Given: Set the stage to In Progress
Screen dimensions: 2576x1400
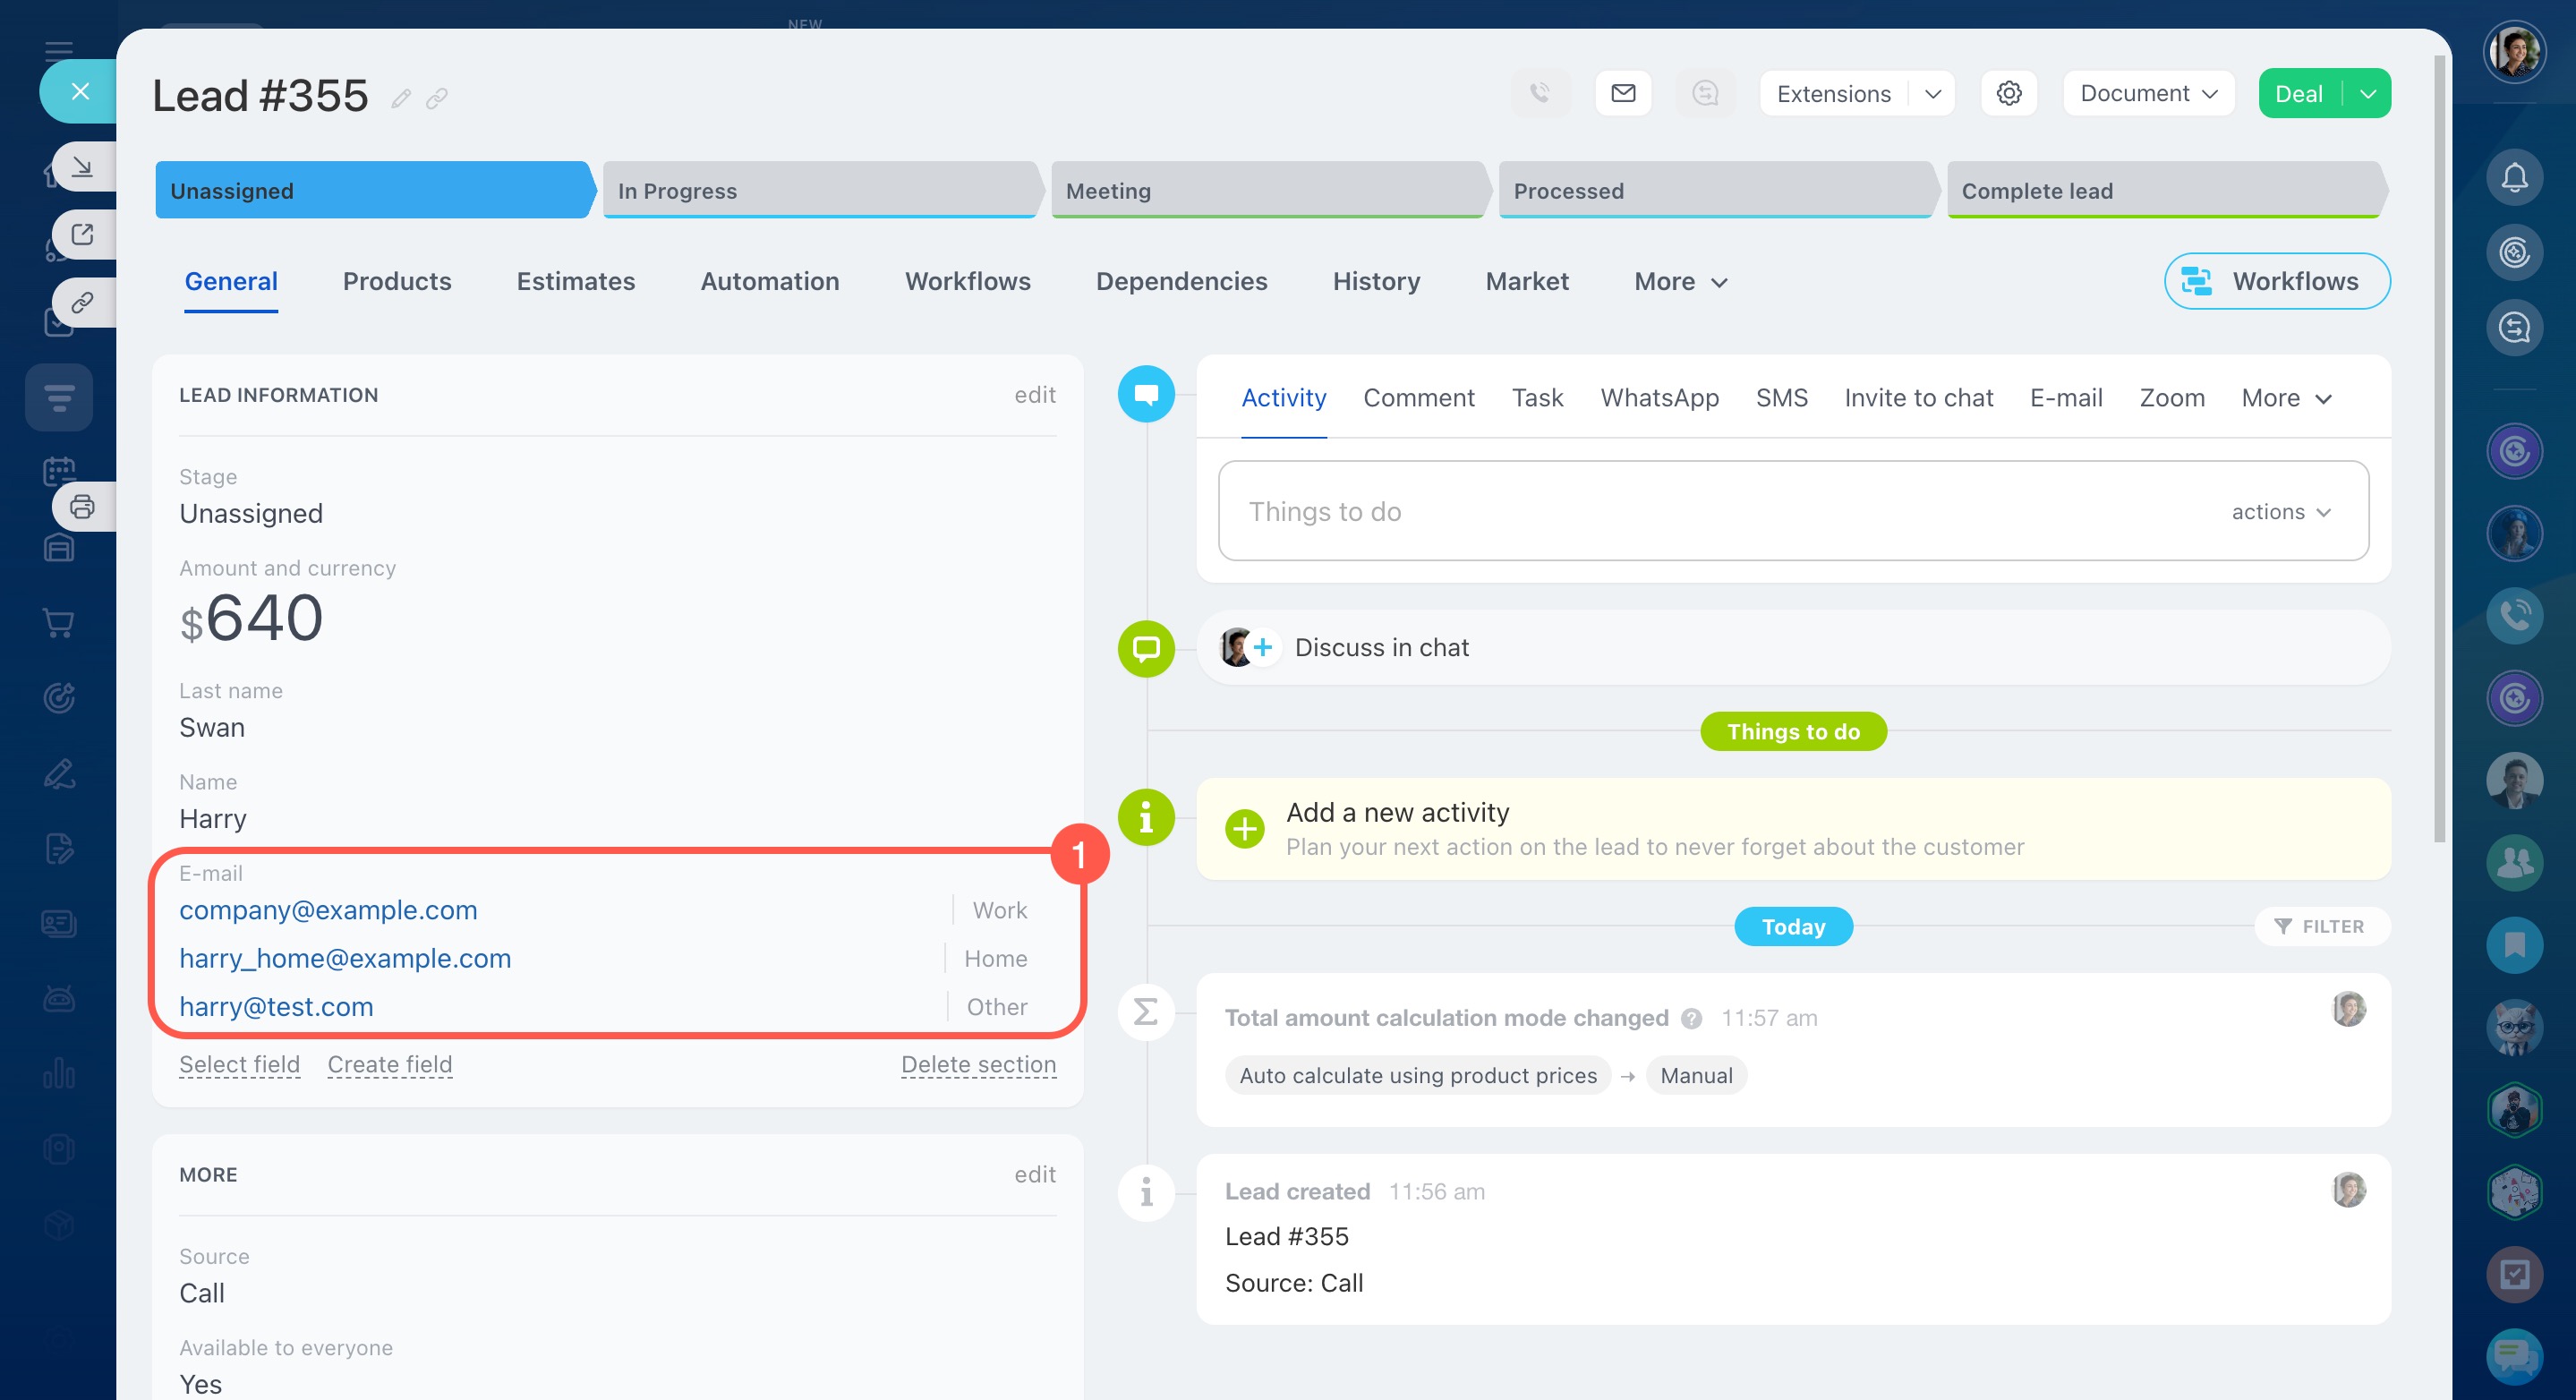Looking at the screenshot, I should click(820, 190).
